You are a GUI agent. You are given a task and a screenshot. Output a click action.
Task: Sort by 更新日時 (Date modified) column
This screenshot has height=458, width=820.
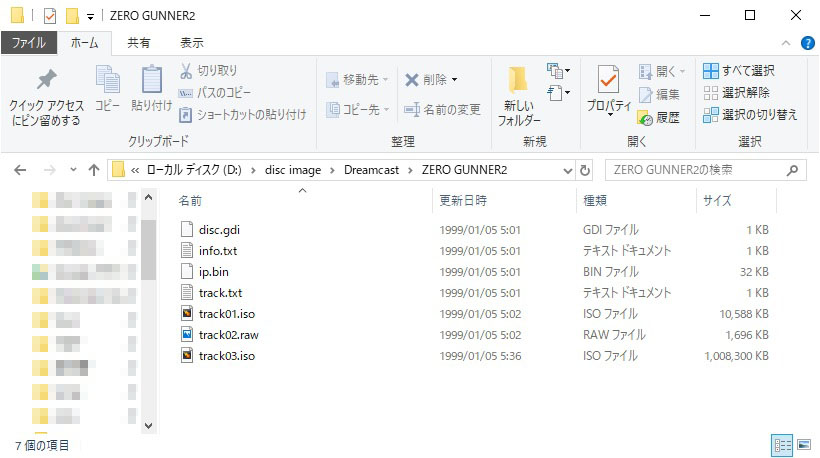point(463,201)
